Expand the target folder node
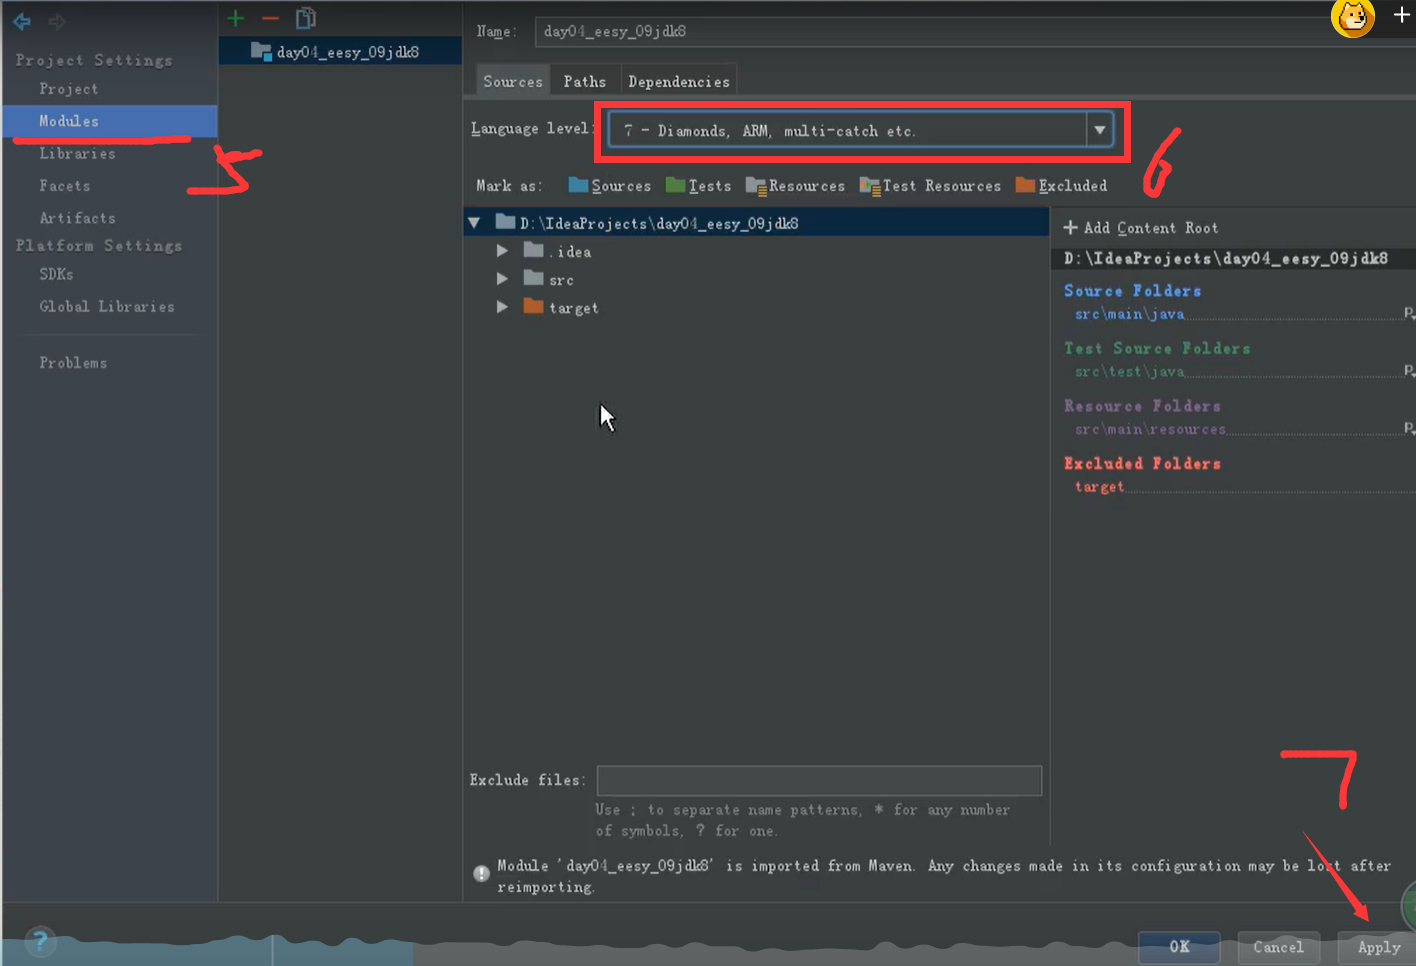 tap(502, 307)
